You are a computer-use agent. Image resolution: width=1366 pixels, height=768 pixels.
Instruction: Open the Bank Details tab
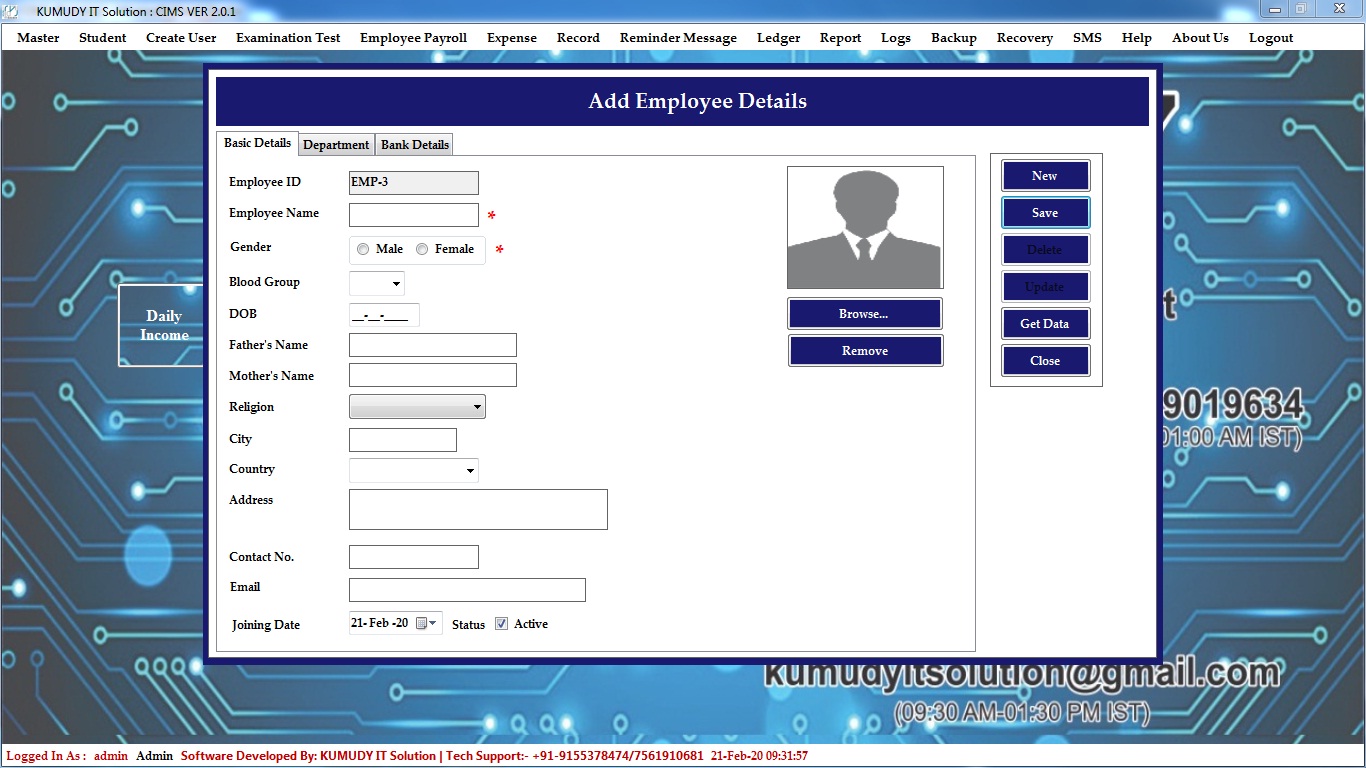[x=415, y=145]
